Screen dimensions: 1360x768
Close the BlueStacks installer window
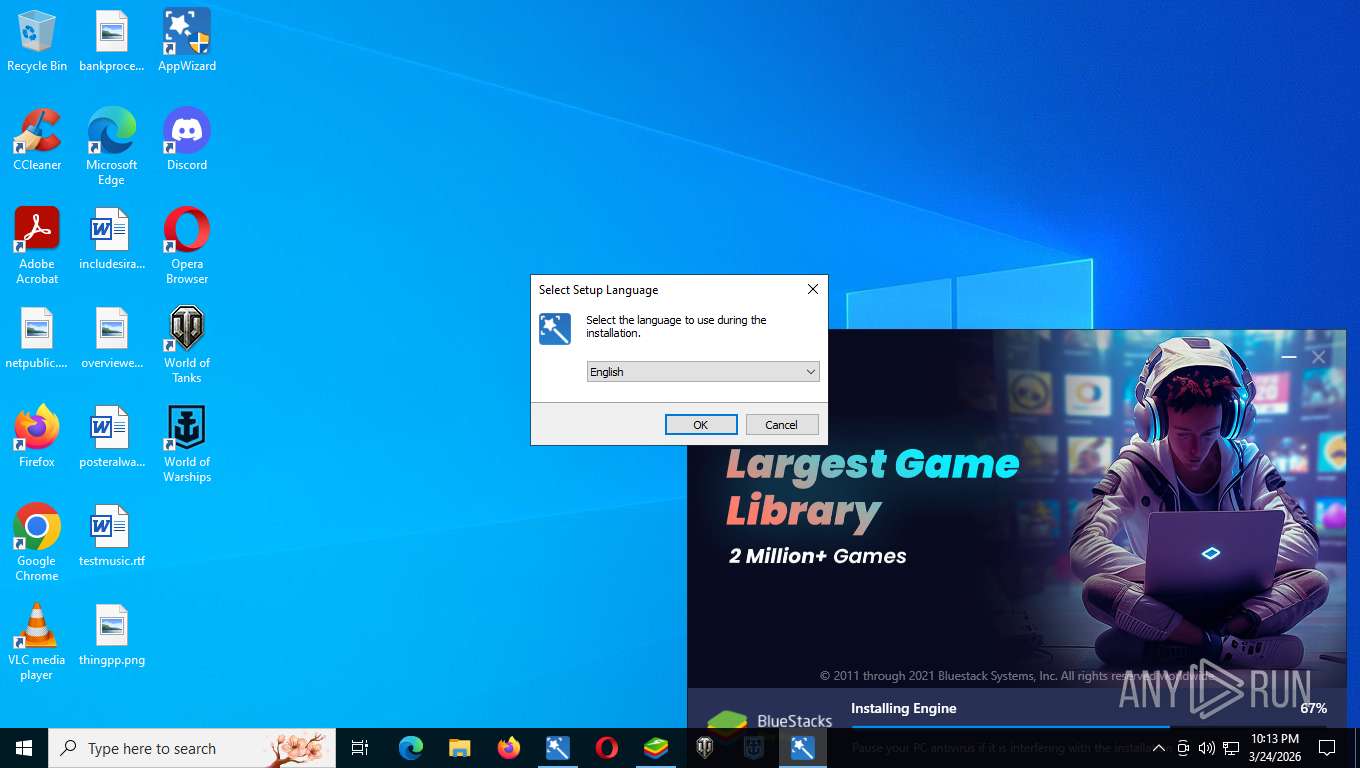pyautogui.click(x=1319, y=357)
